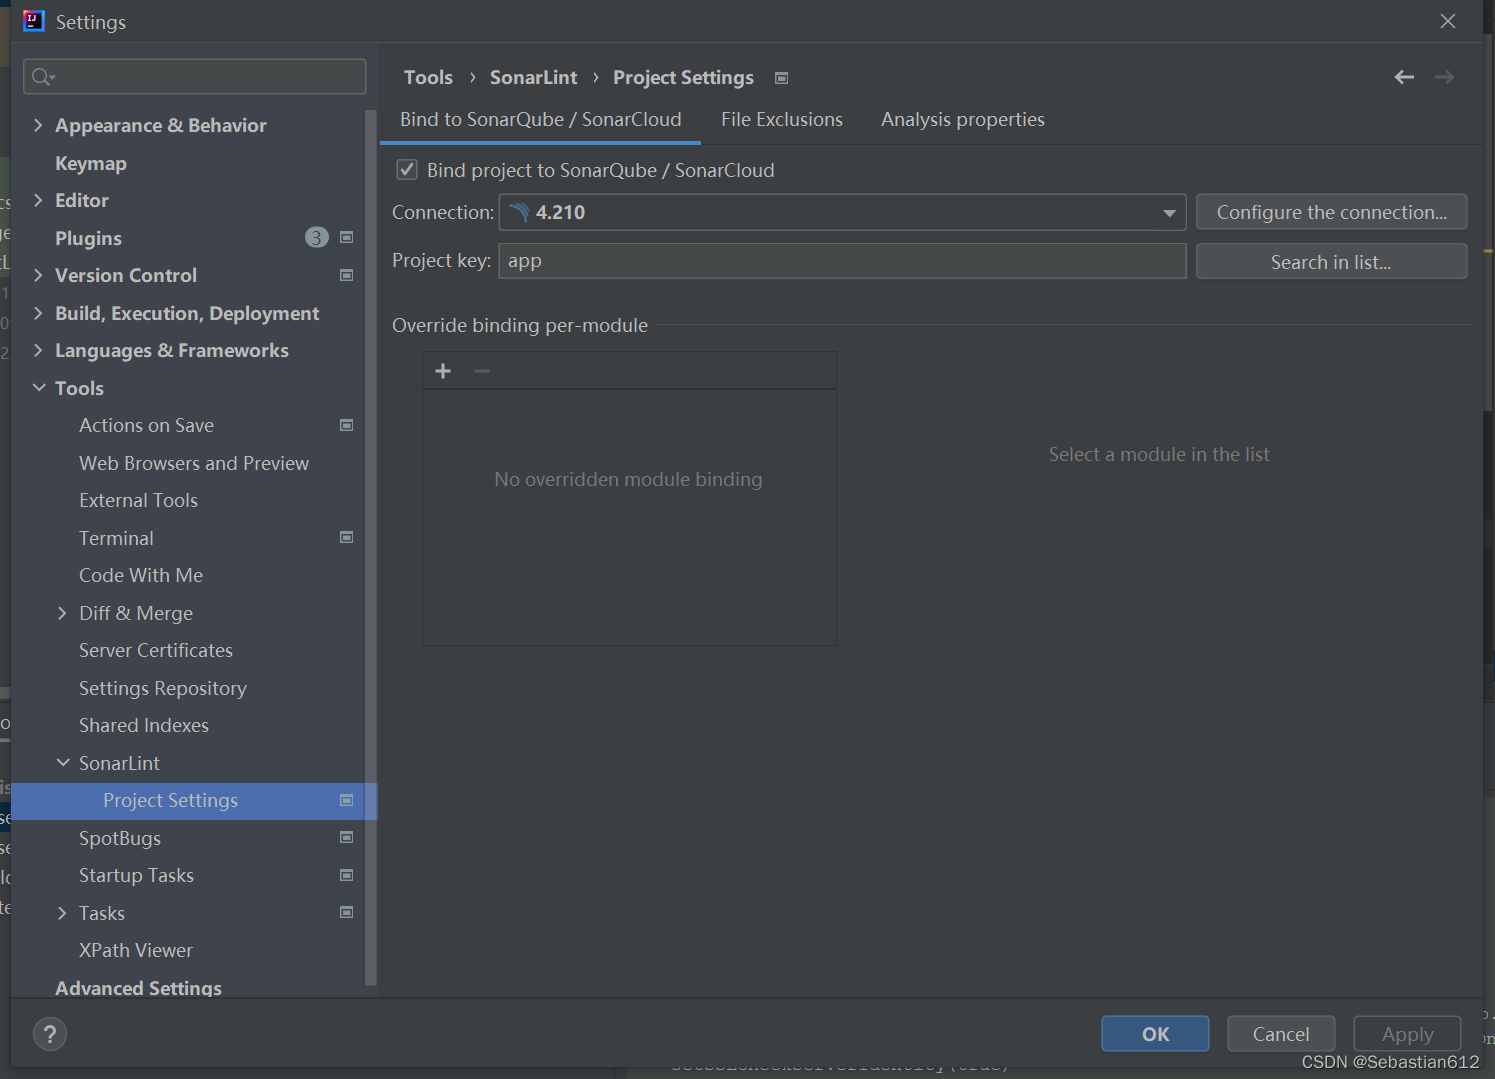Viewport: 1495px width, 1079px height.
Task: Remove module binding with minus icon
Action: click(482, 371)
